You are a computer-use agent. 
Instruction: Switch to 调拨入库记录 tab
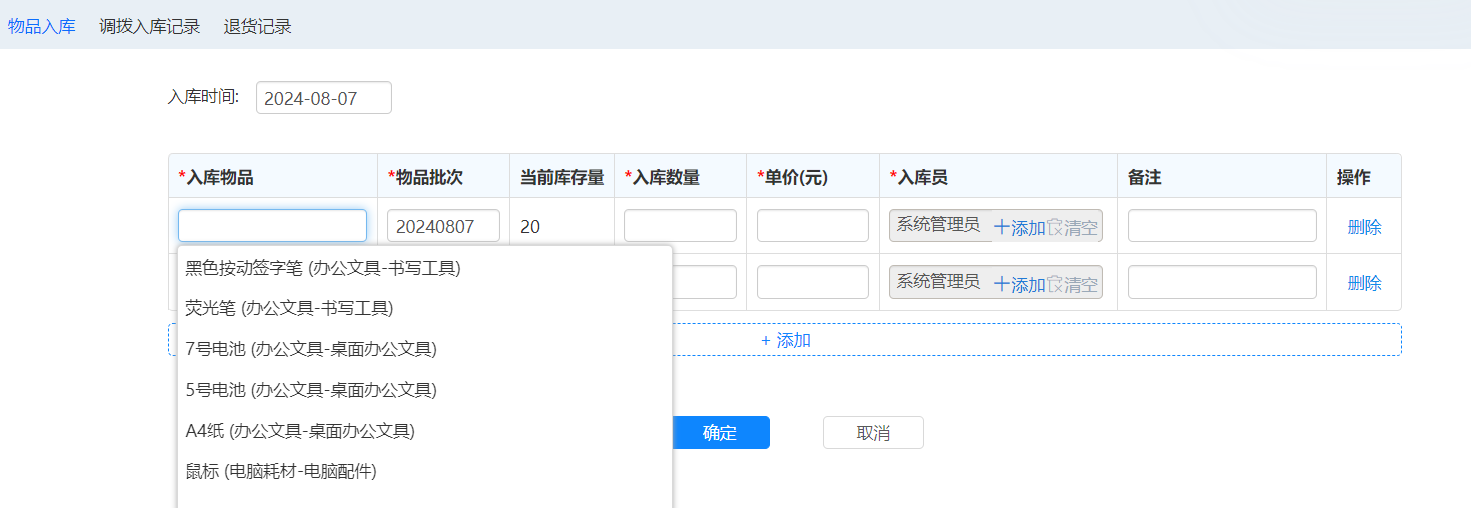click(x=149, y=26)
